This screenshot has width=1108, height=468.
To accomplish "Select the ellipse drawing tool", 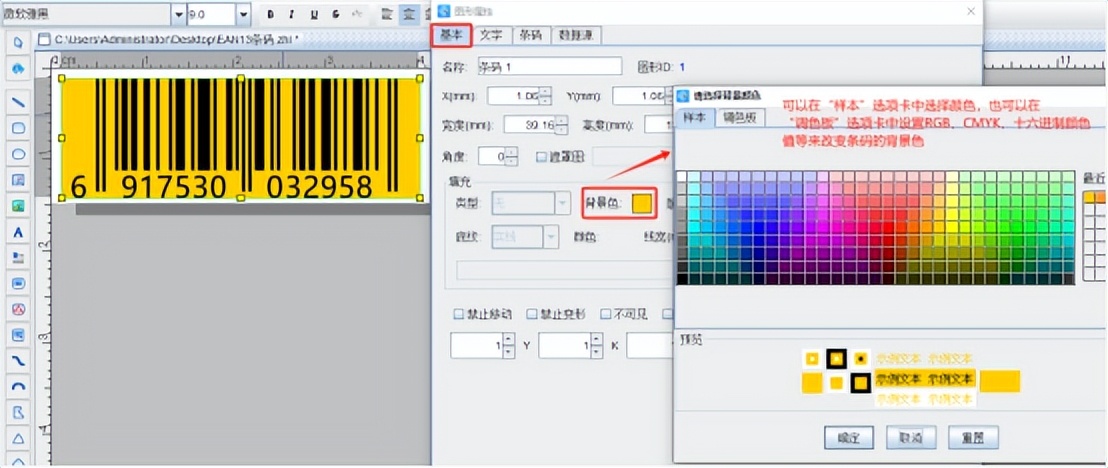I will pyautogui.click(x=18, y=154).
